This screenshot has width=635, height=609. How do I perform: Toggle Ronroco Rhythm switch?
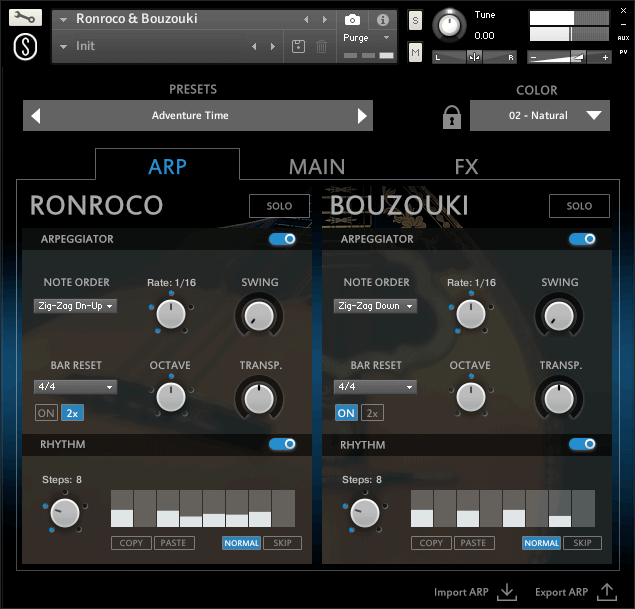282,444
